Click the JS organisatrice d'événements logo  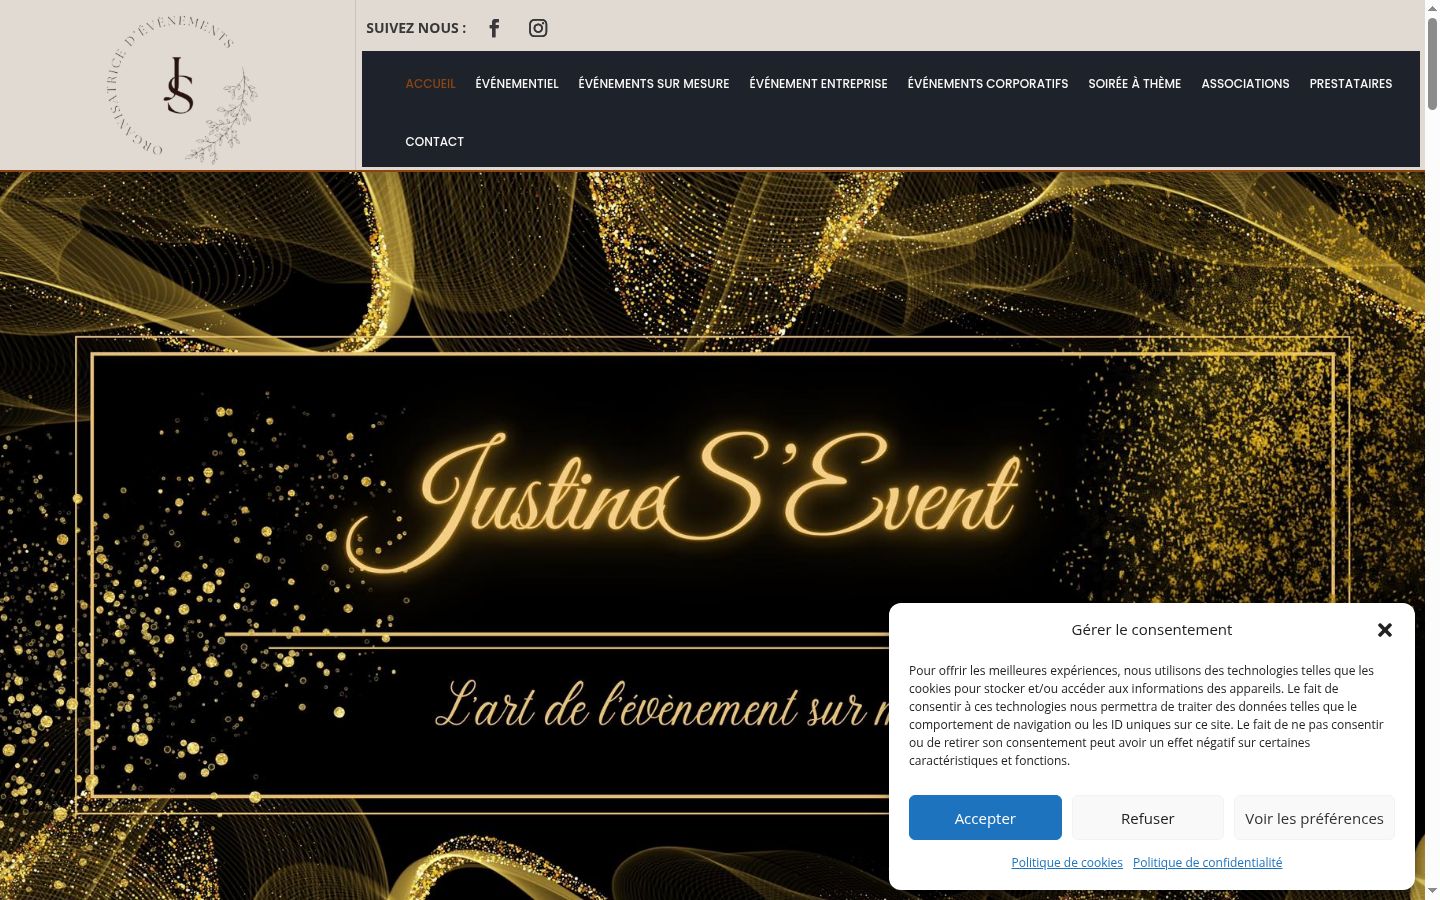(180, 88)
